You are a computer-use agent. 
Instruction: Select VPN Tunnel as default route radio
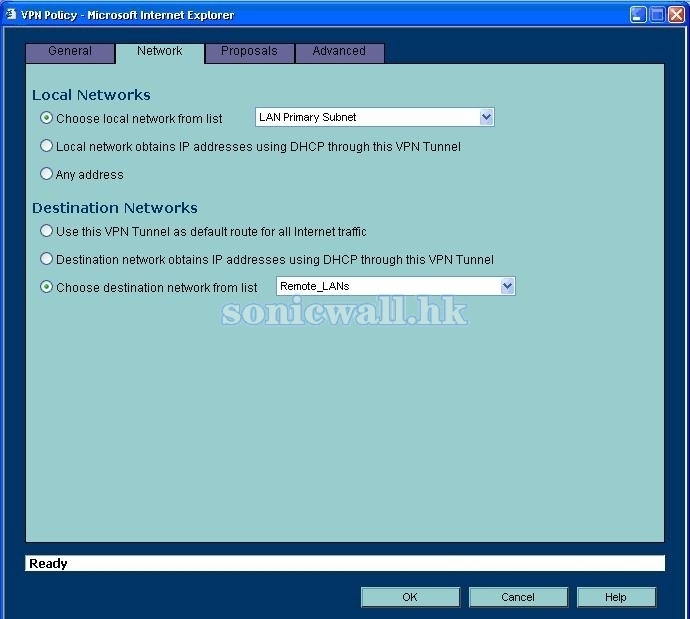(46, 231)
